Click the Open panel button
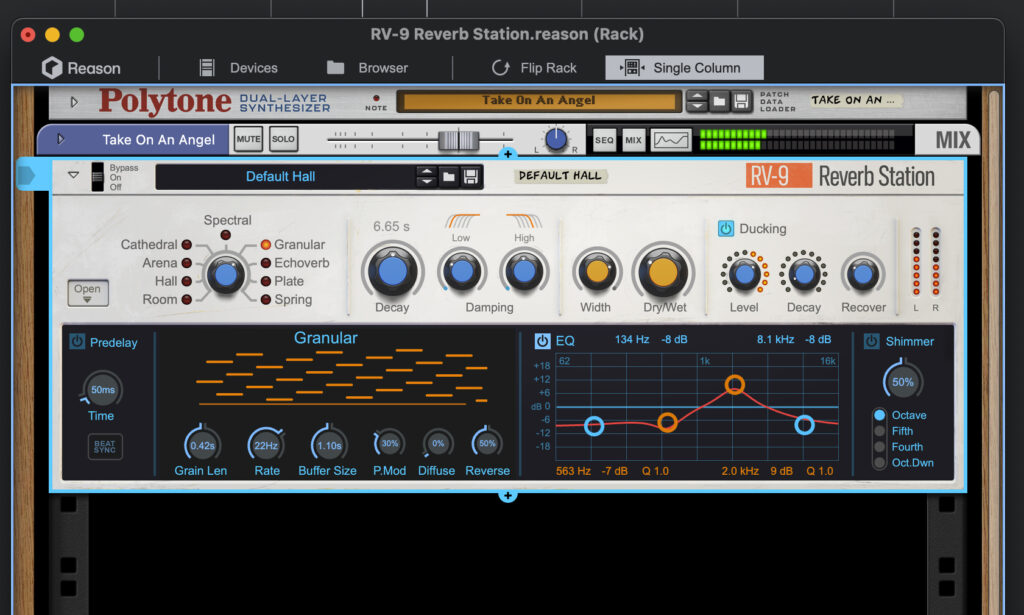The width and height of the screenshot is (1024, 615). point(88,292)
